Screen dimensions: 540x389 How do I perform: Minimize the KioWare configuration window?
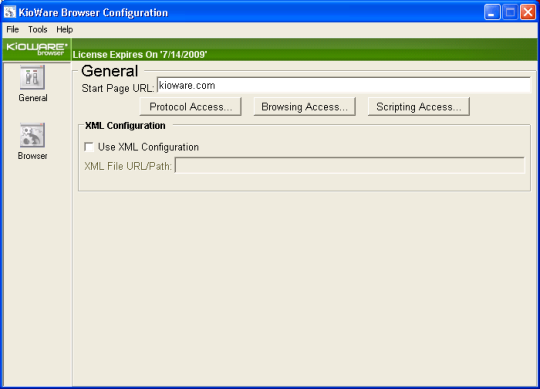(x=492, y=12)
